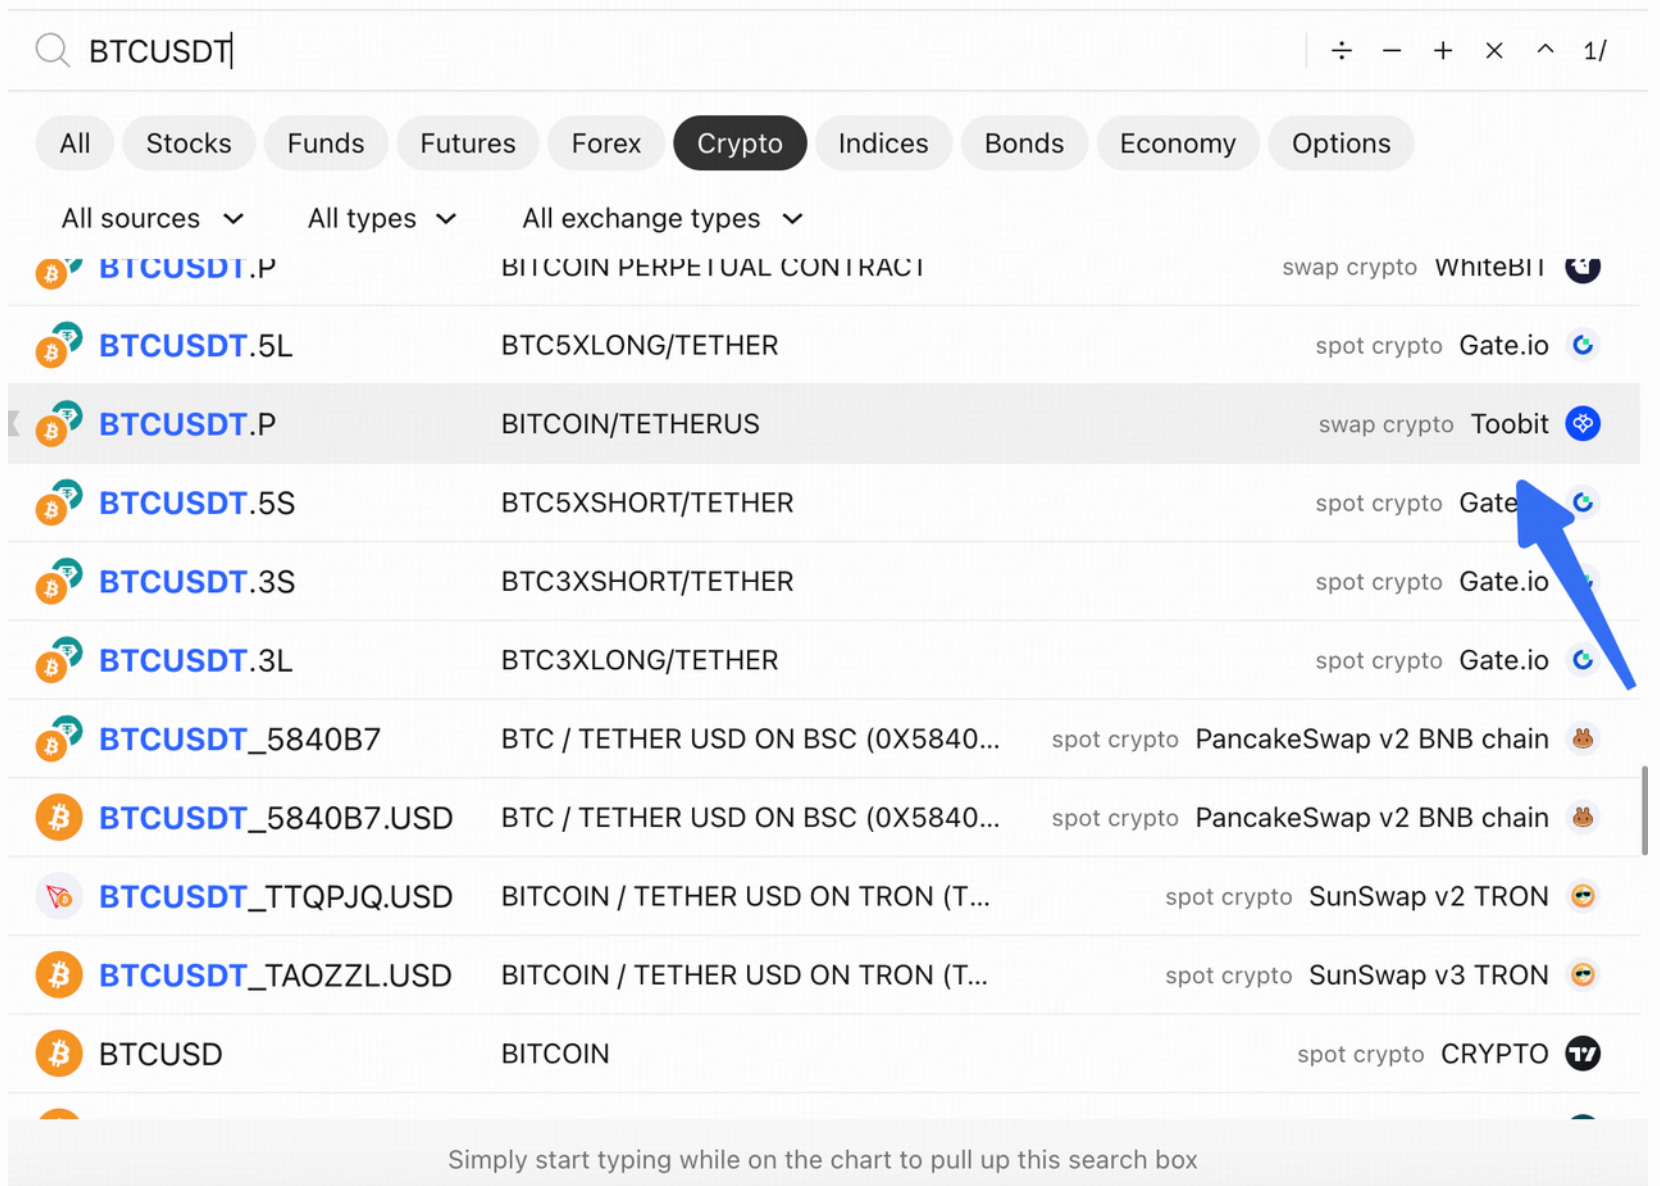Click the Toobit exchange logo
The height and width of the screenshot is (1186, 1660).
click(x=1582, y=424)
